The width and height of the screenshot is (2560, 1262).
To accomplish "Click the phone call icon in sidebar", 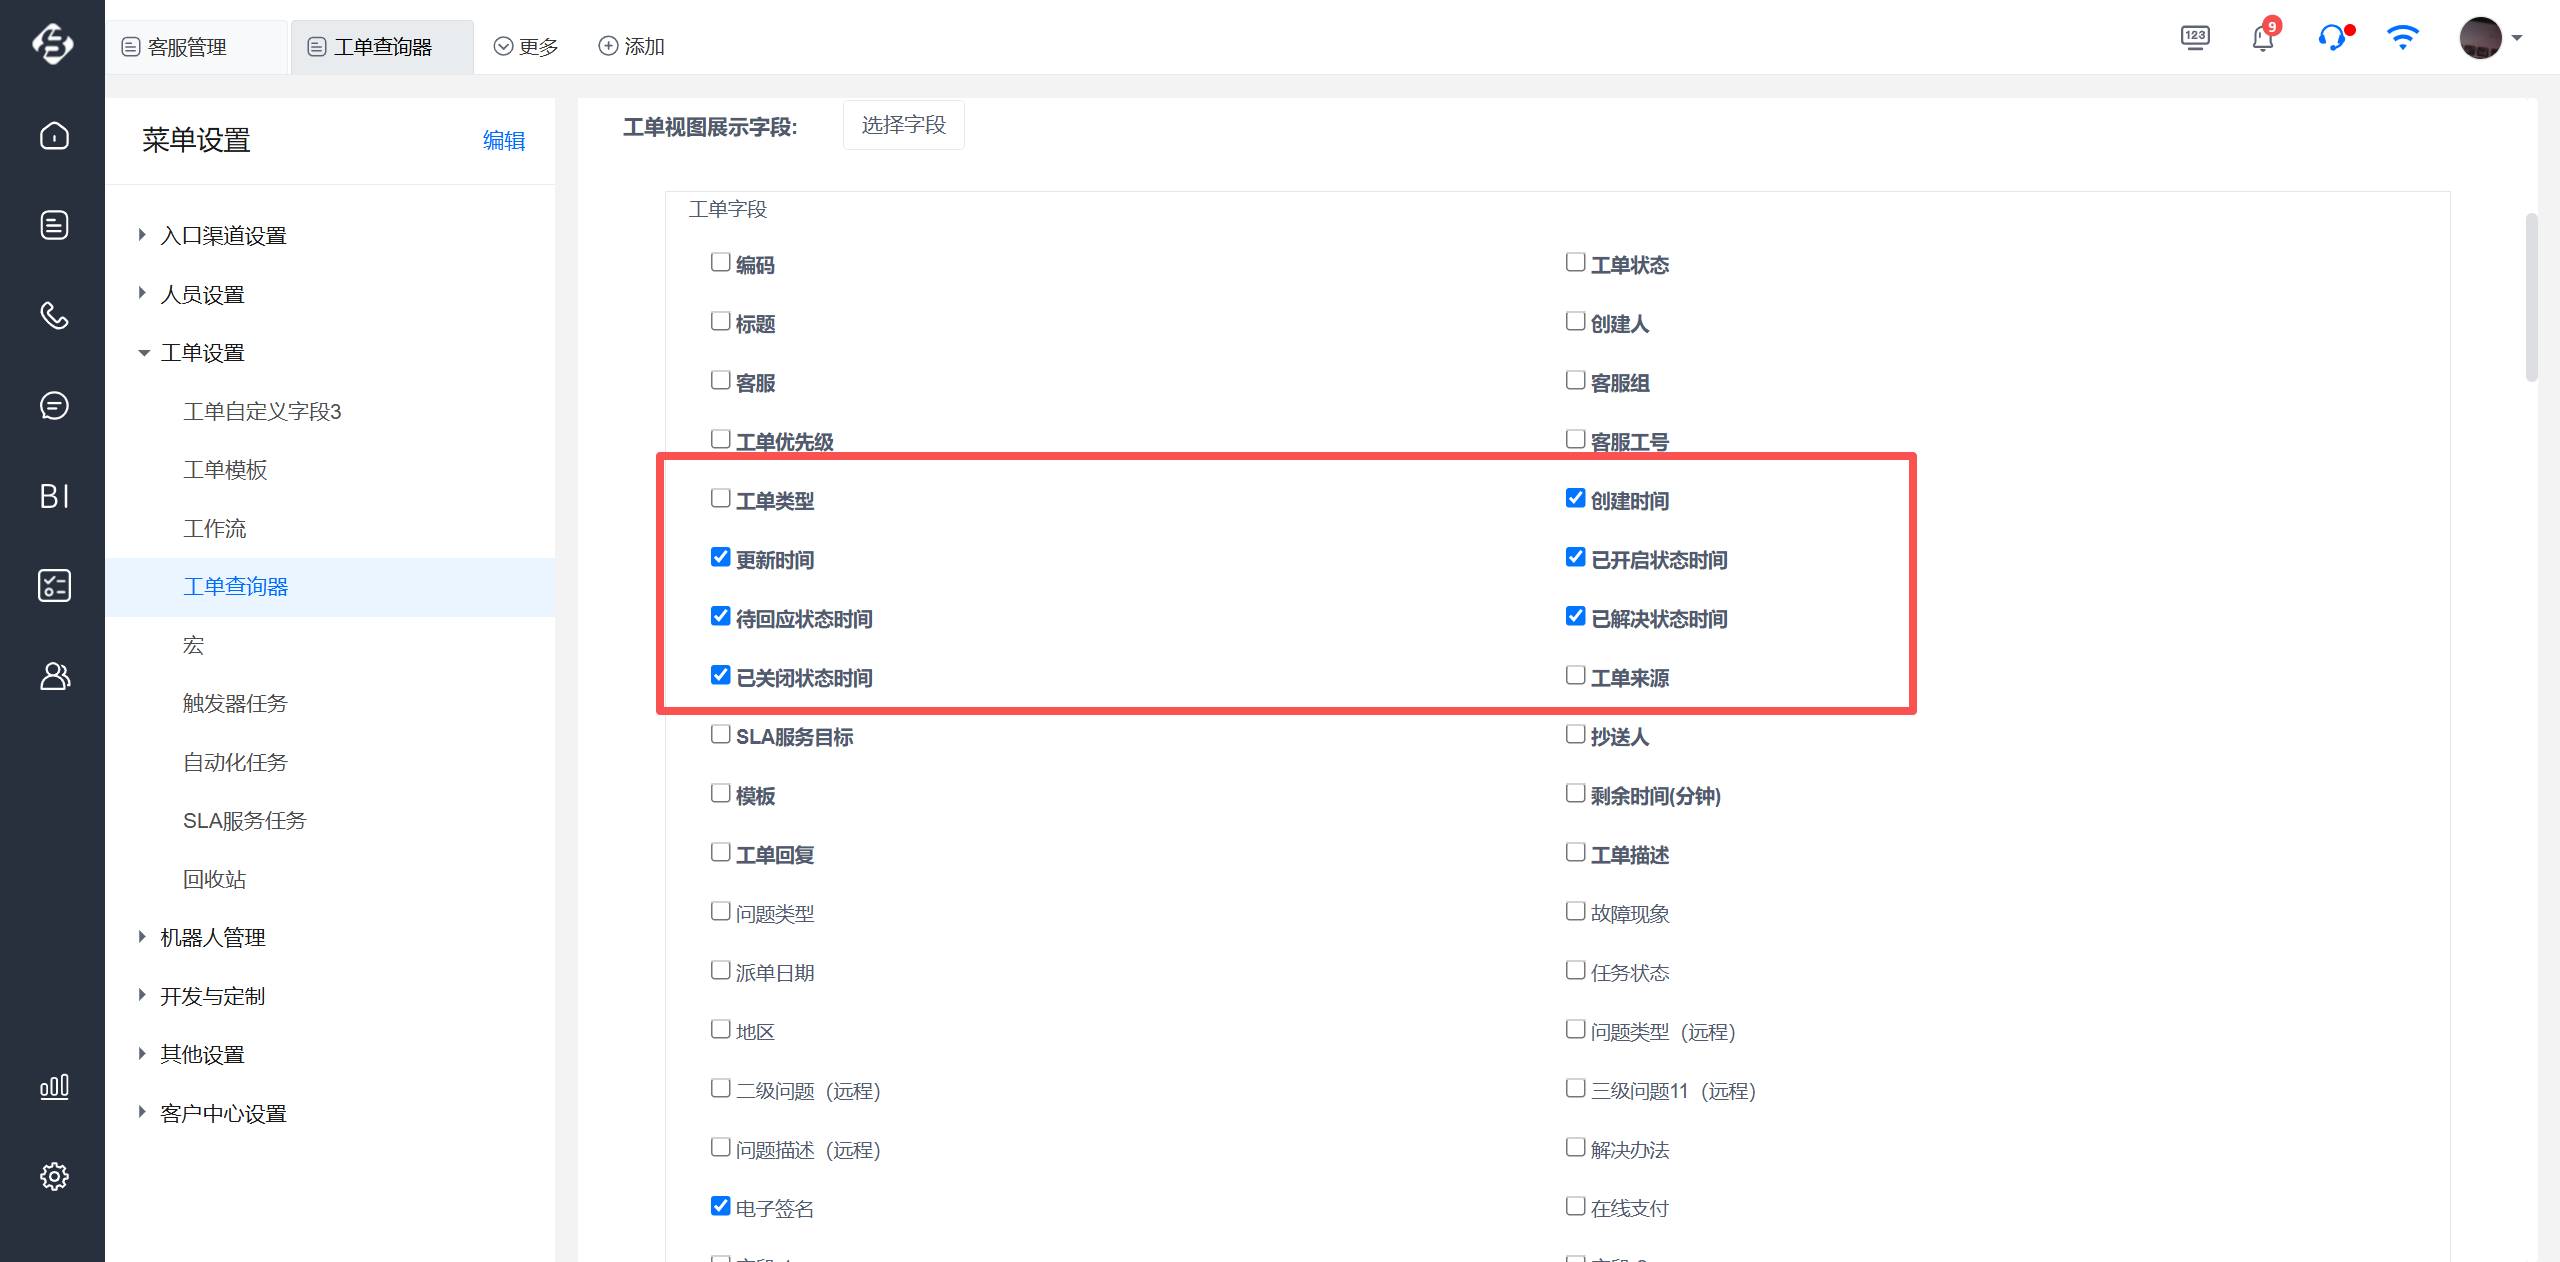I will [54, 316].
